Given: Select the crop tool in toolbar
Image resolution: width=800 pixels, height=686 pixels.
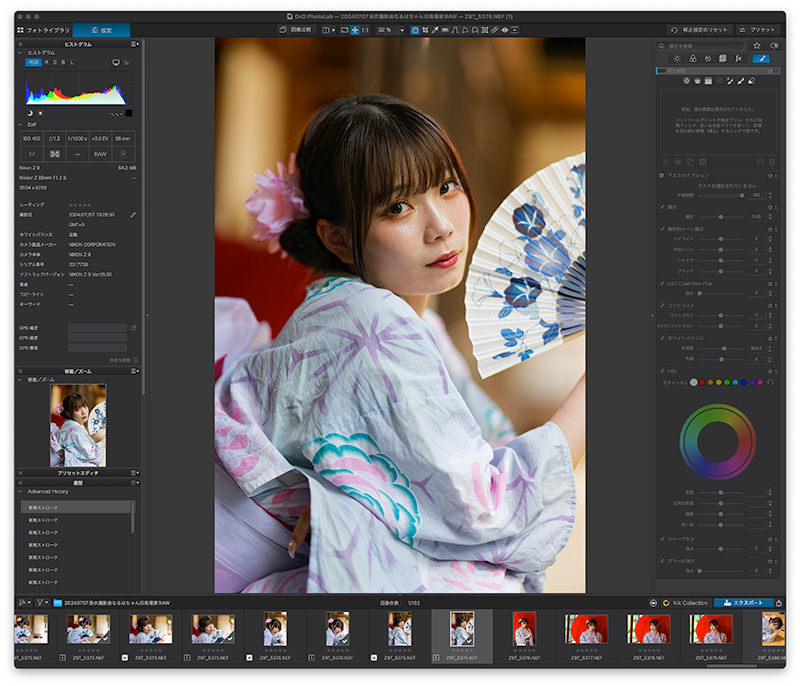Looking at the screenshot, I should [x=425, y=30].
